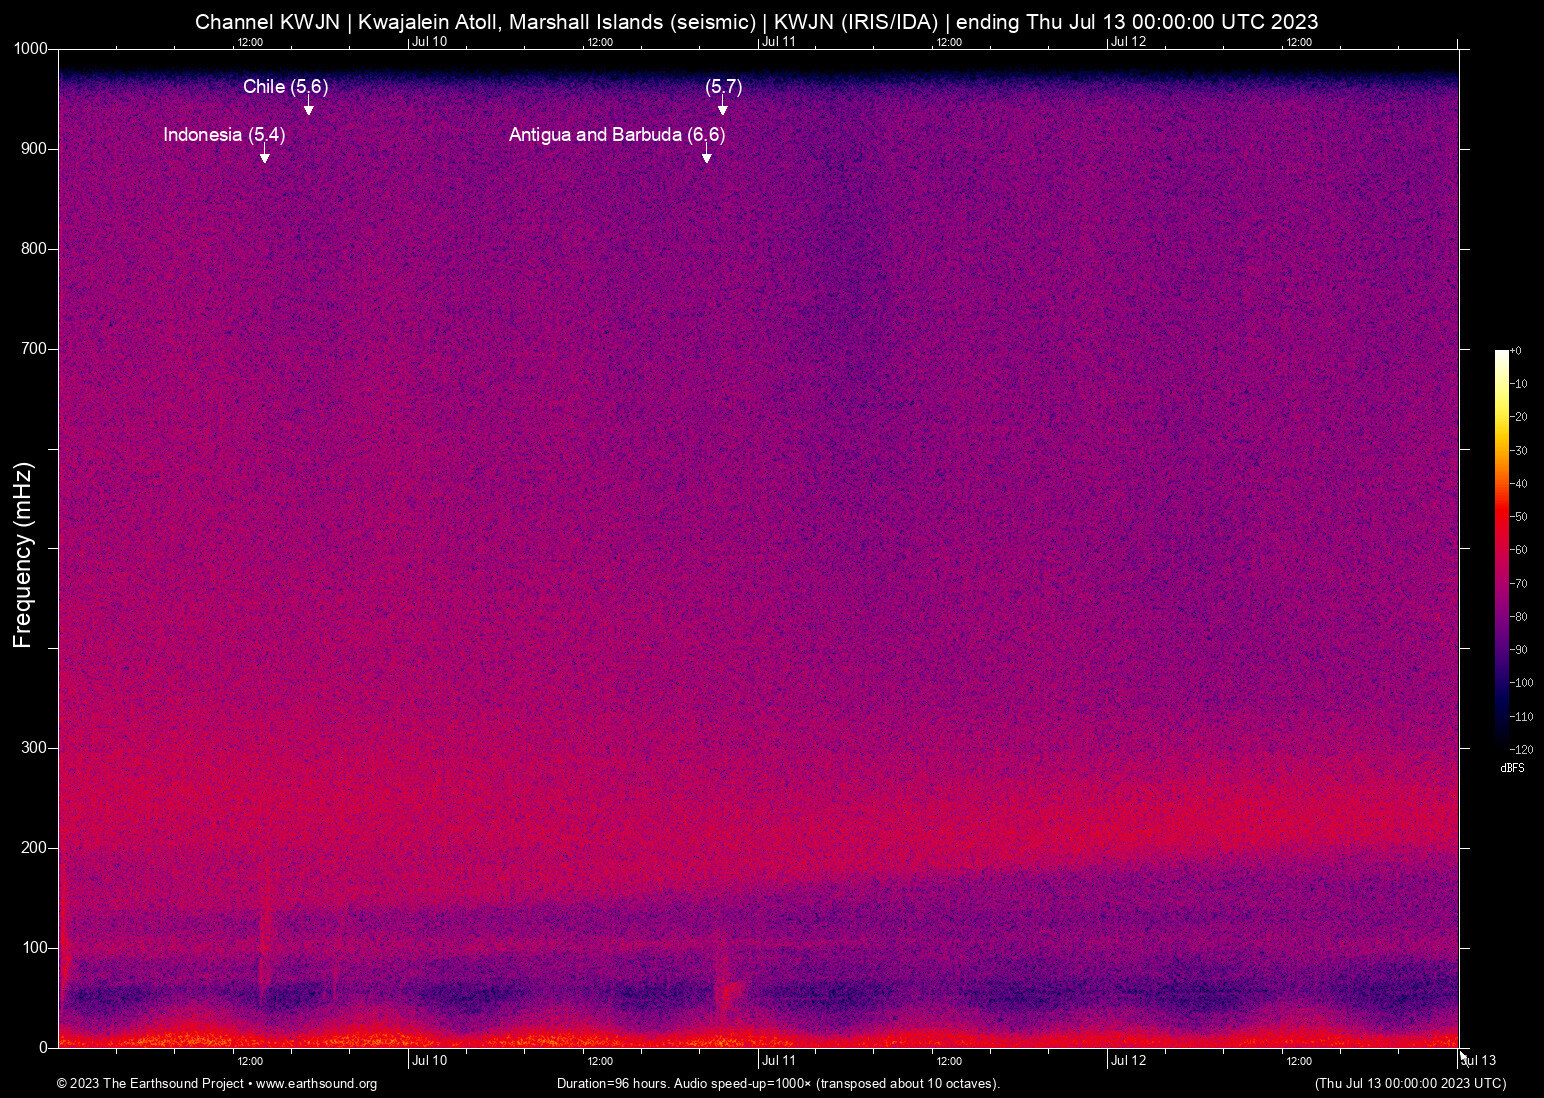Screen dimensions: 1544x1098
Task: Click the 100 mHz frequency tick label
Action: point(35,948)
